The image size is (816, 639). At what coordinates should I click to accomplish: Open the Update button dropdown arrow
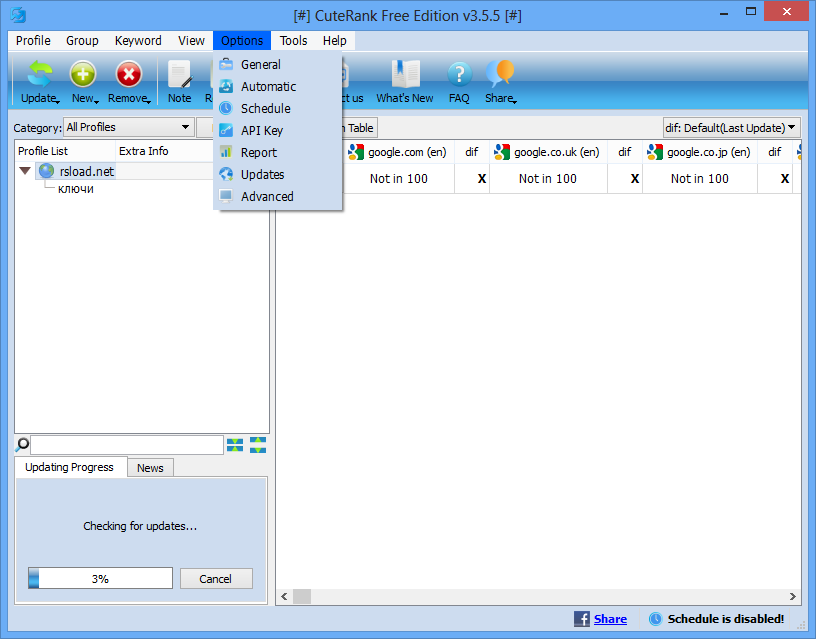pyautogui.click(x=58, y=102)
